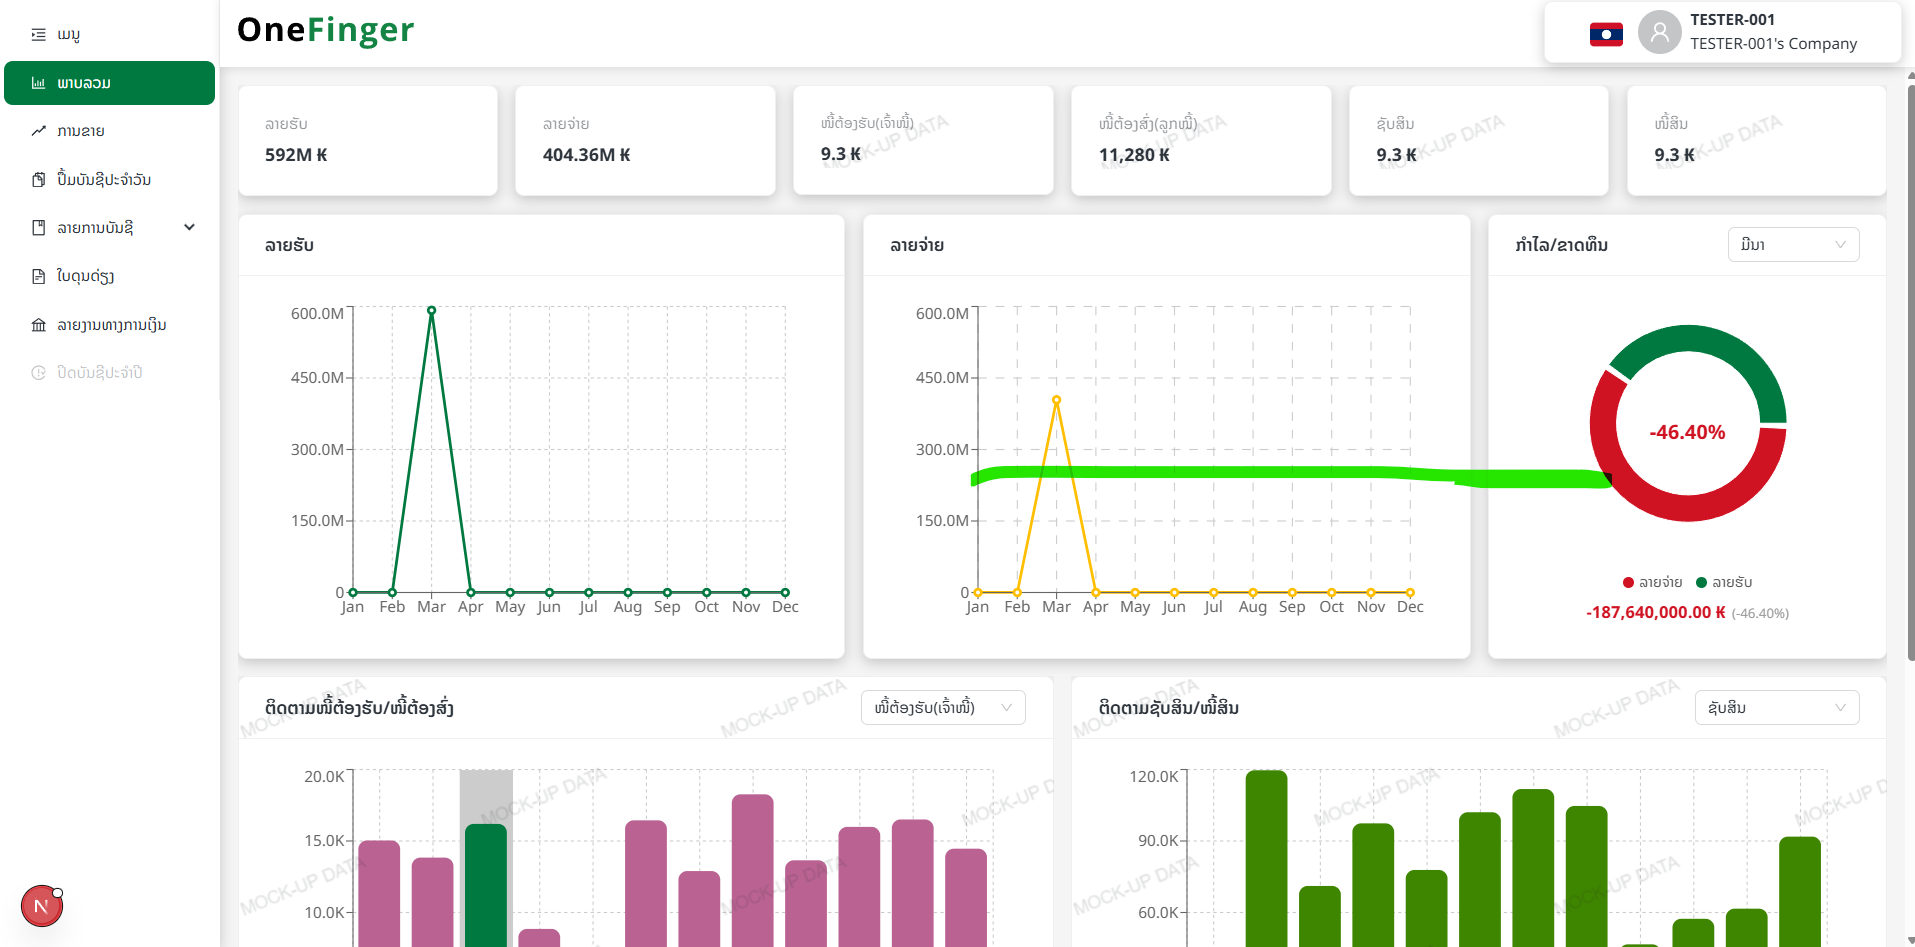The image size is (1915, 947).
Task: Click the trend line icon for ການຂາຍ
Action: pos(38,131)
